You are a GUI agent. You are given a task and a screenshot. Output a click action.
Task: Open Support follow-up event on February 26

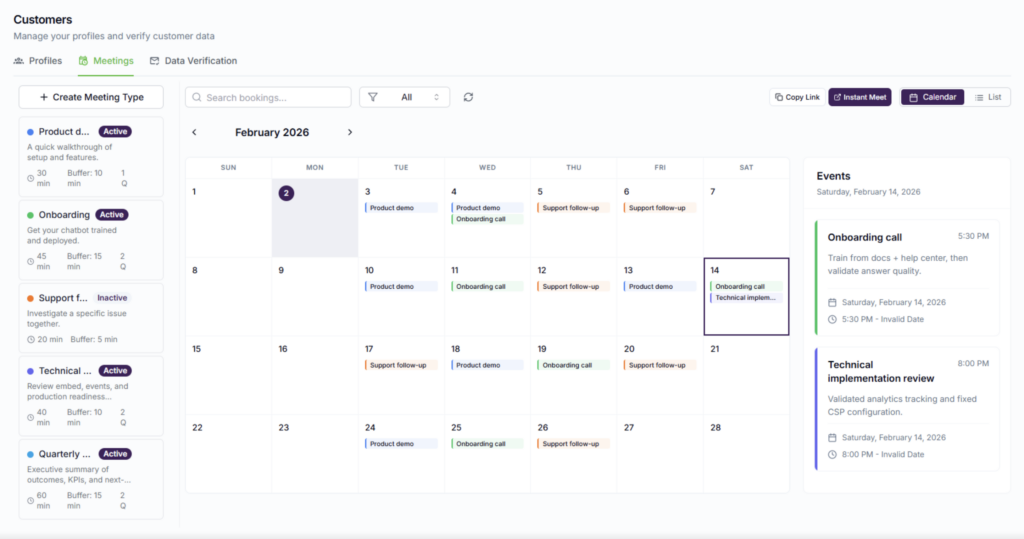[573, 444]
